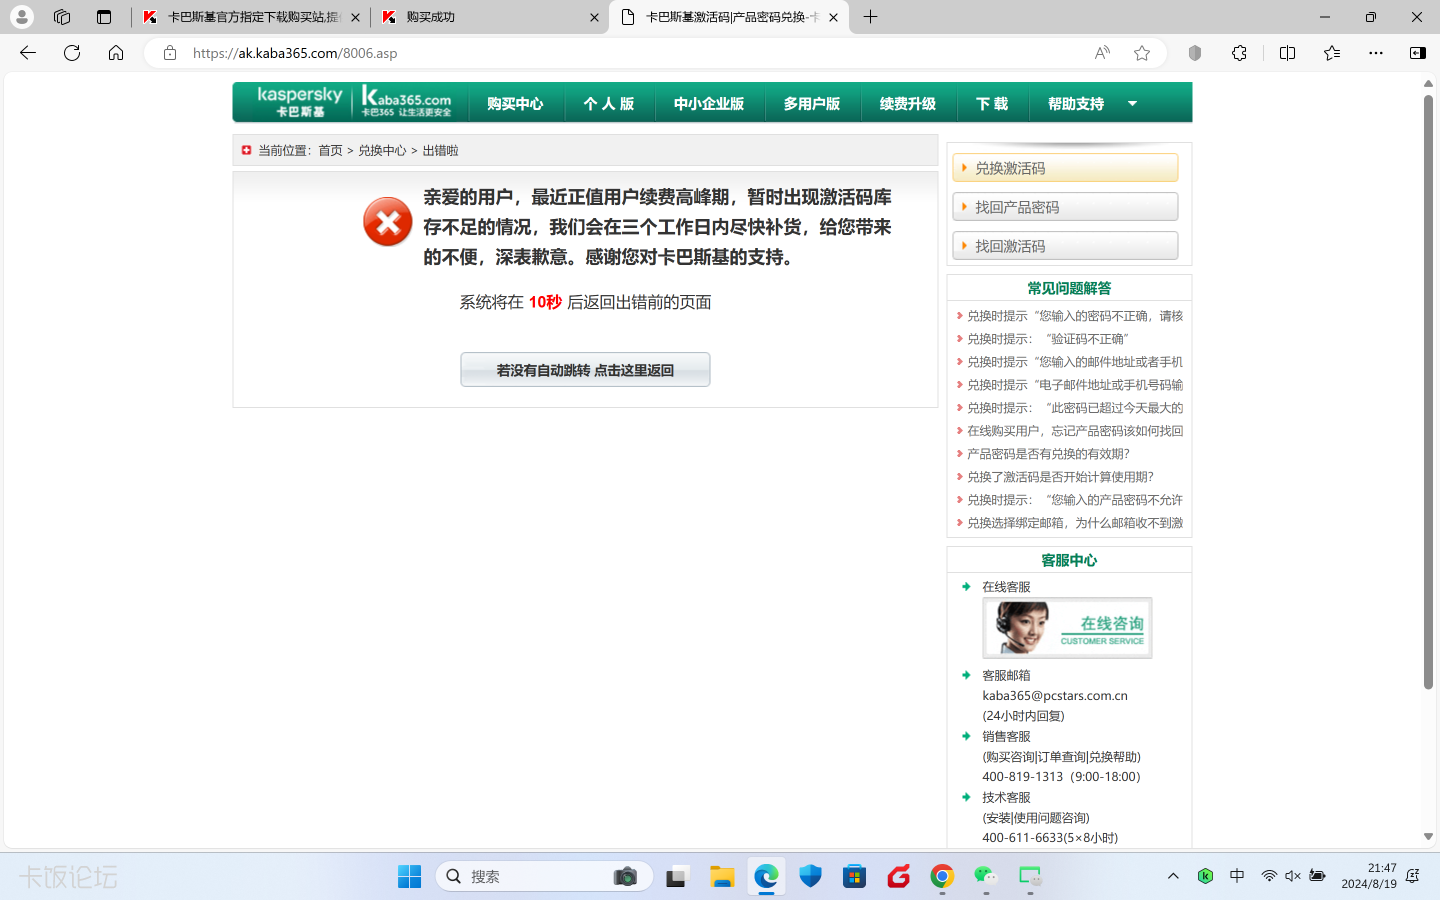Open the Workspaces icon
The height and width of the screenshot is (900, 1440).
[62, 17]
